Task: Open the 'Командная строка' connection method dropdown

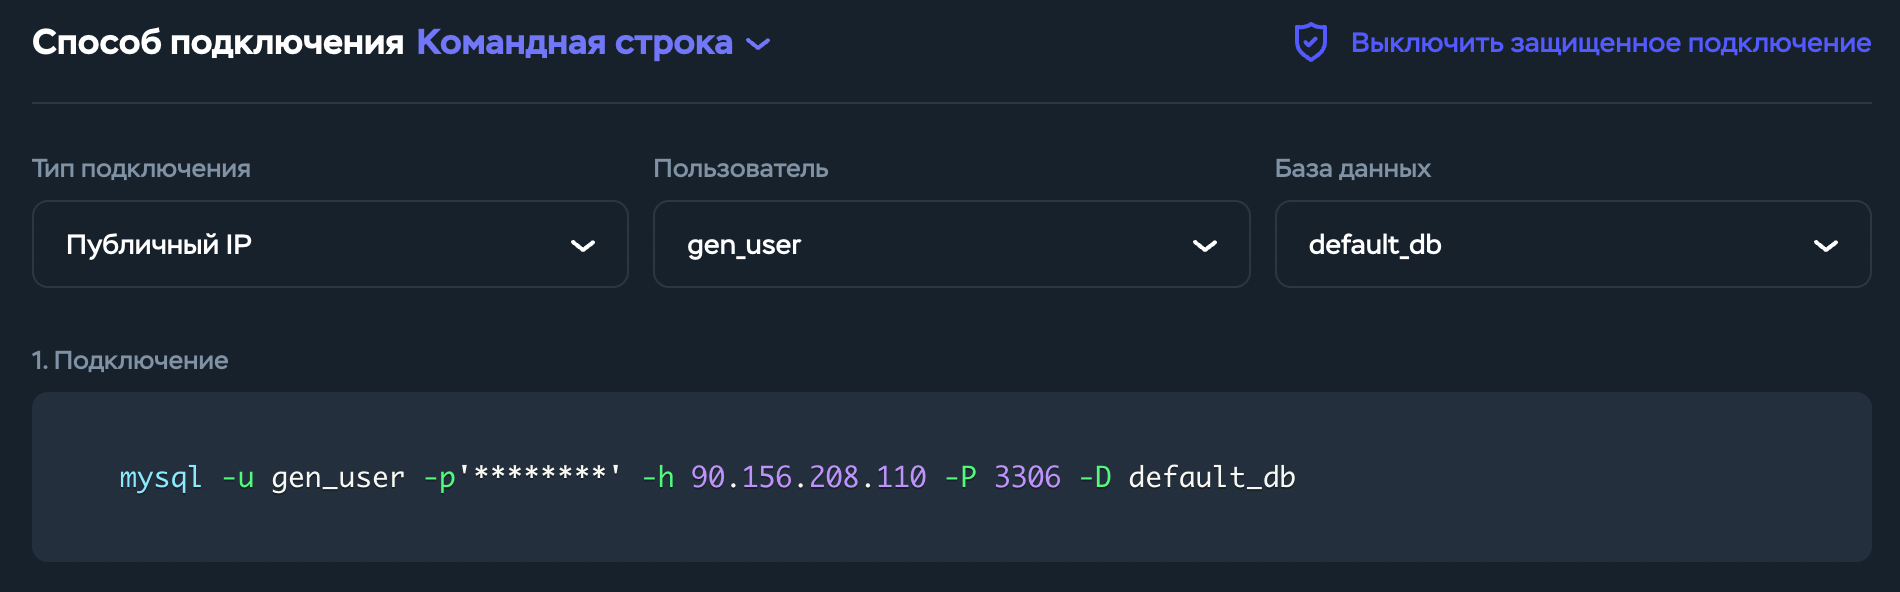Action: (x=574, y=43)
